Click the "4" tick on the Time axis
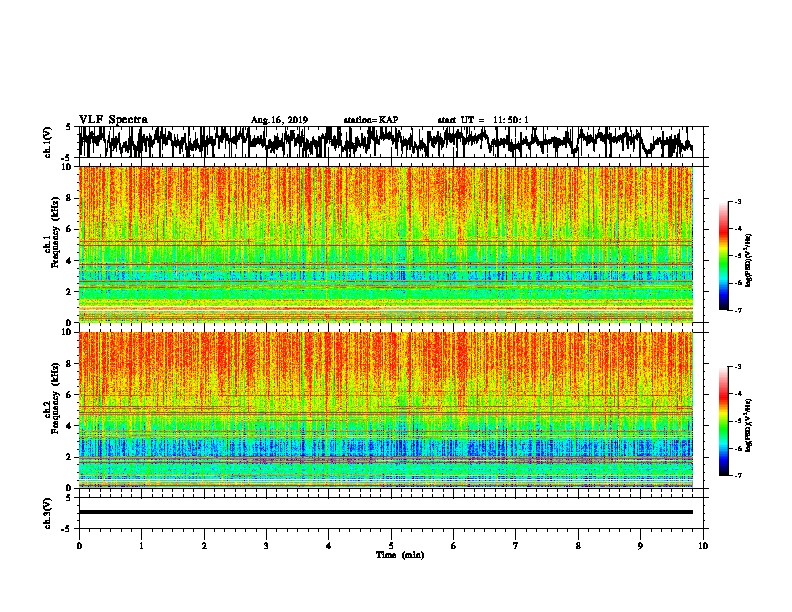 pos(329,546)
